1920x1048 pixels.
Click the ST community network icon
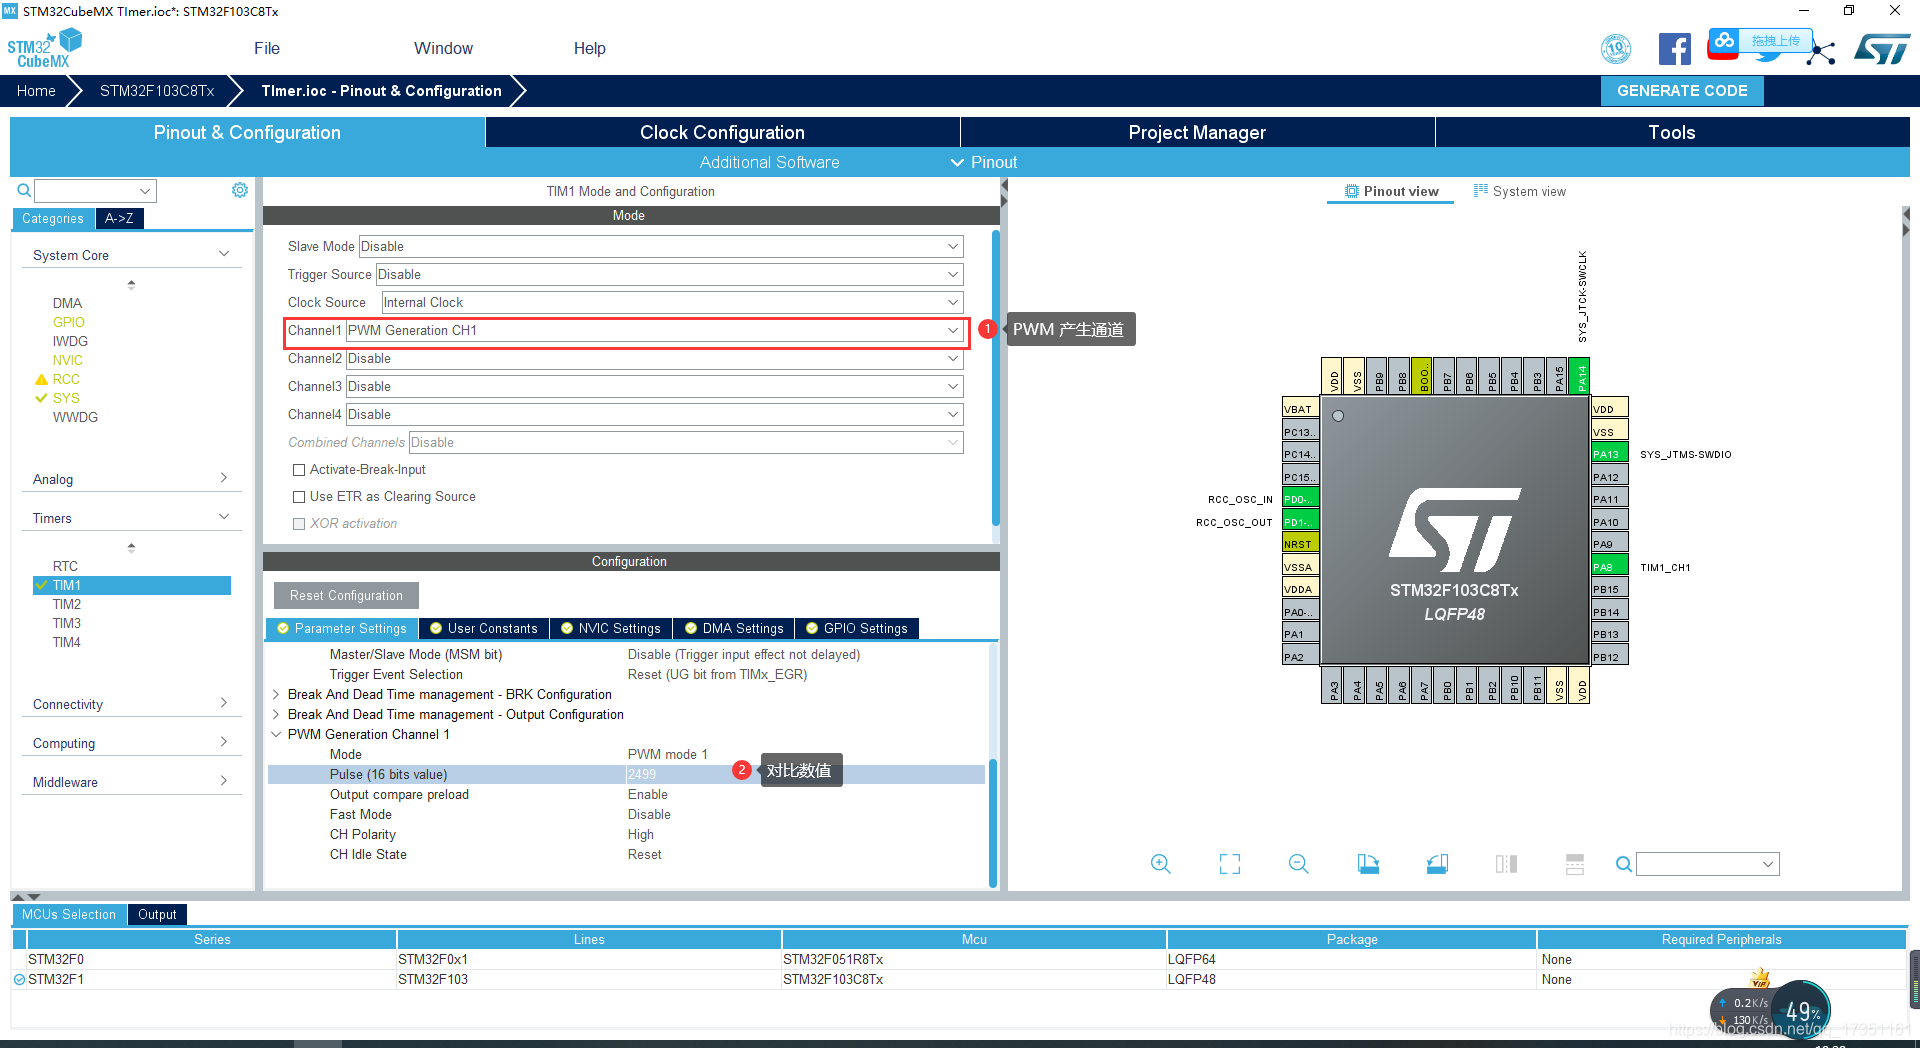point(1822,52)
